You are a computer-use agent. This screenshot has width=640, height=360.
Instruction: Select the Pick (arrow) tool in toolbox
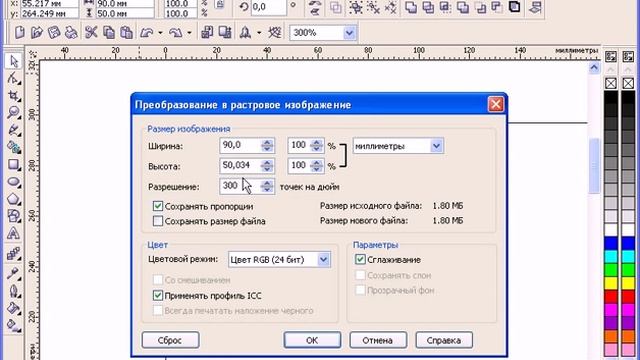point(13,61)
